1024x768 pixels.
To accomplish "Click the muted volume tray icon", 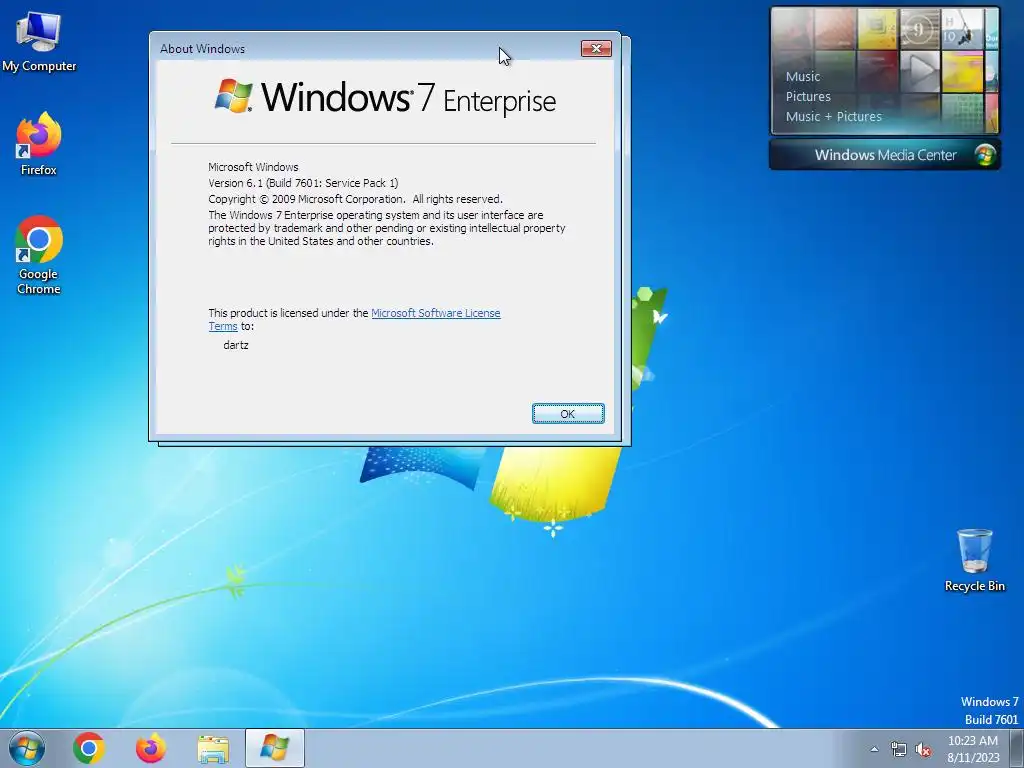I will (x=923, y=750).
